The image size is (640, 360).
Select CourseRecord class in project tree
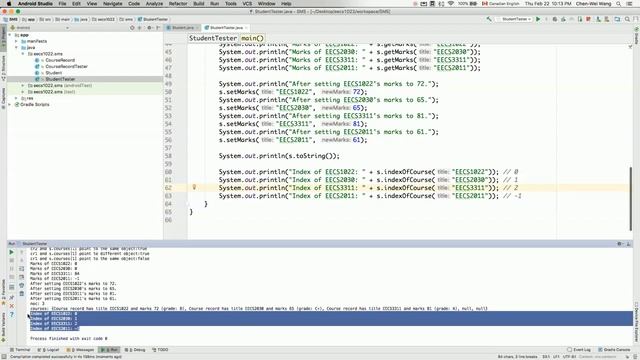pyautogui.click(x=60, y=60)
